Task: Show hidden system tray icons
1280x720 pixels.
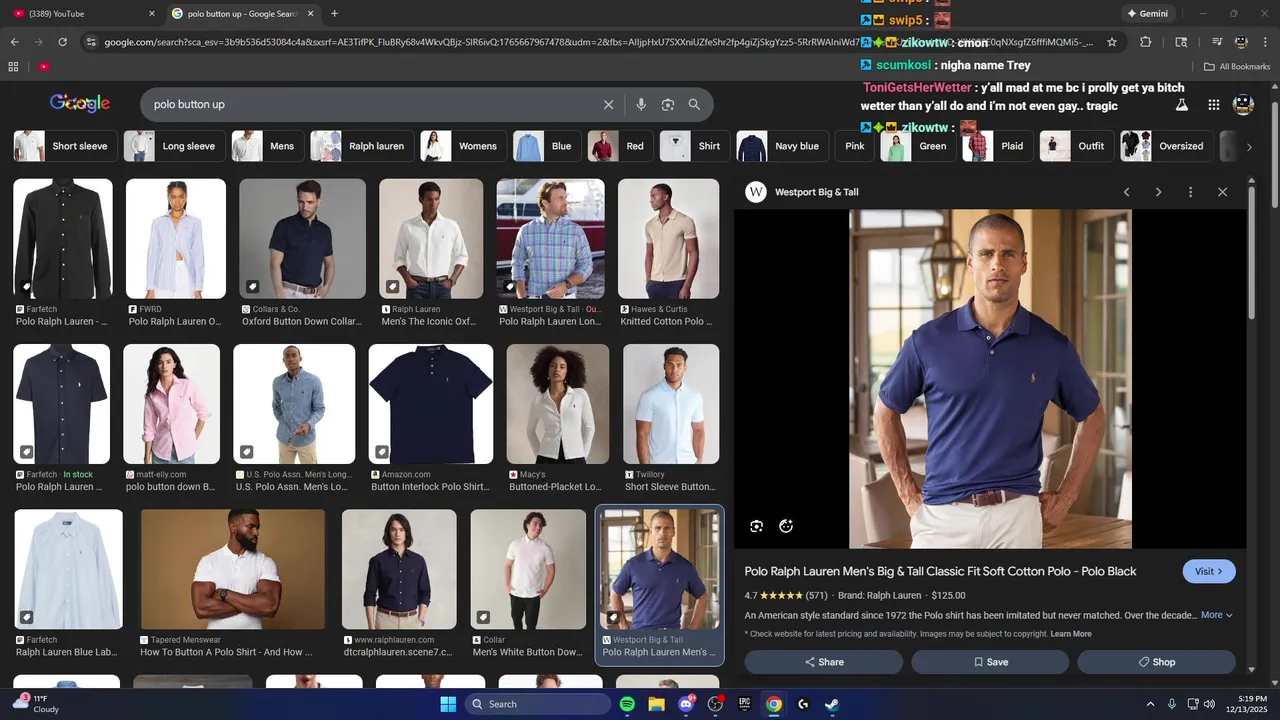Action: [x=1150, y=704]
